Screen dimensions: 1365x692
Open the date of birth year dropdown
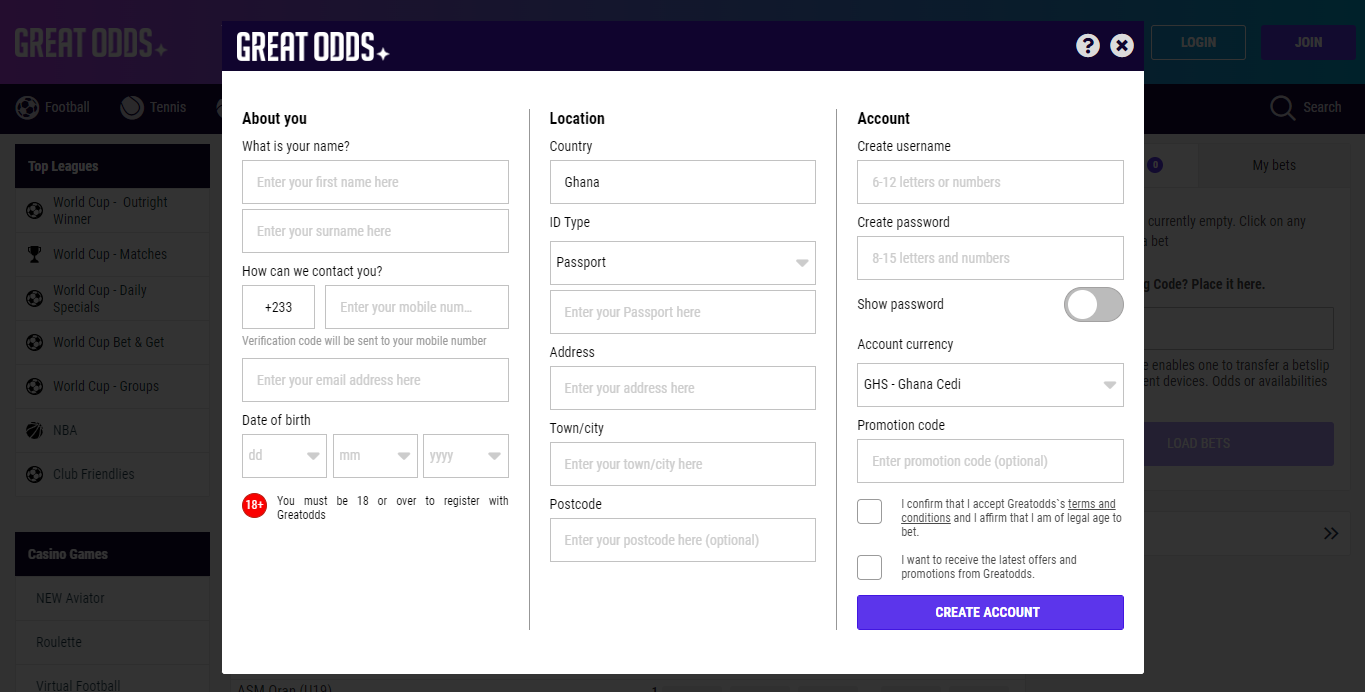coord(465,456)
